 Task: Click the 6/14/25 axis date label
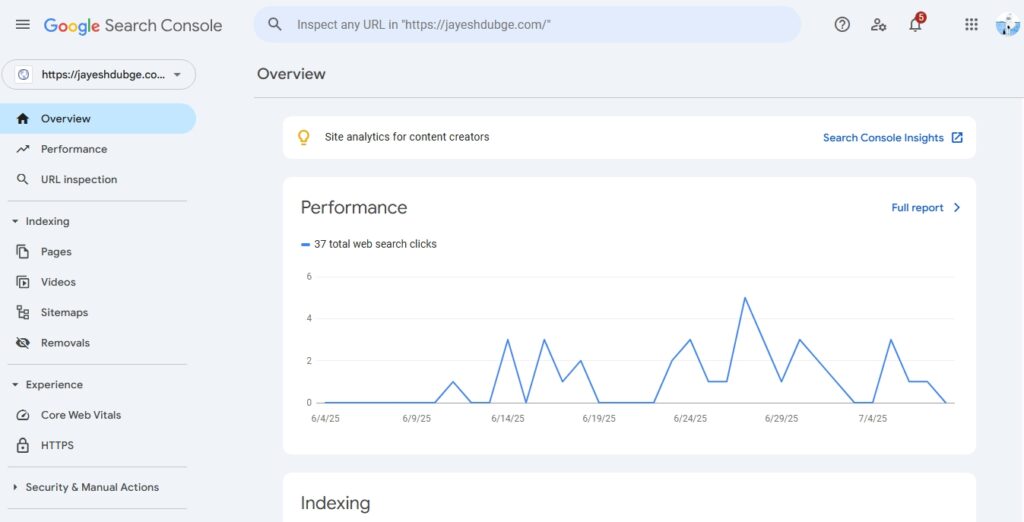pos(507,419)
